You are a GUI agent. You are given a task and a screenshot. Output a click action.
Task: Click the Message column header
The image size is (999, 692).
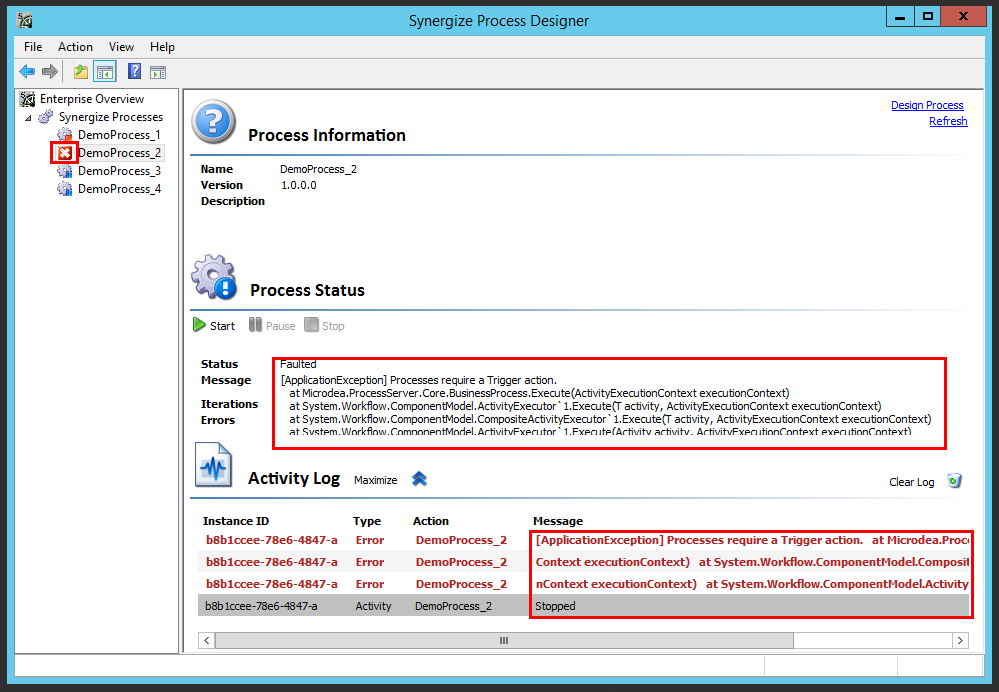point(557,521)
